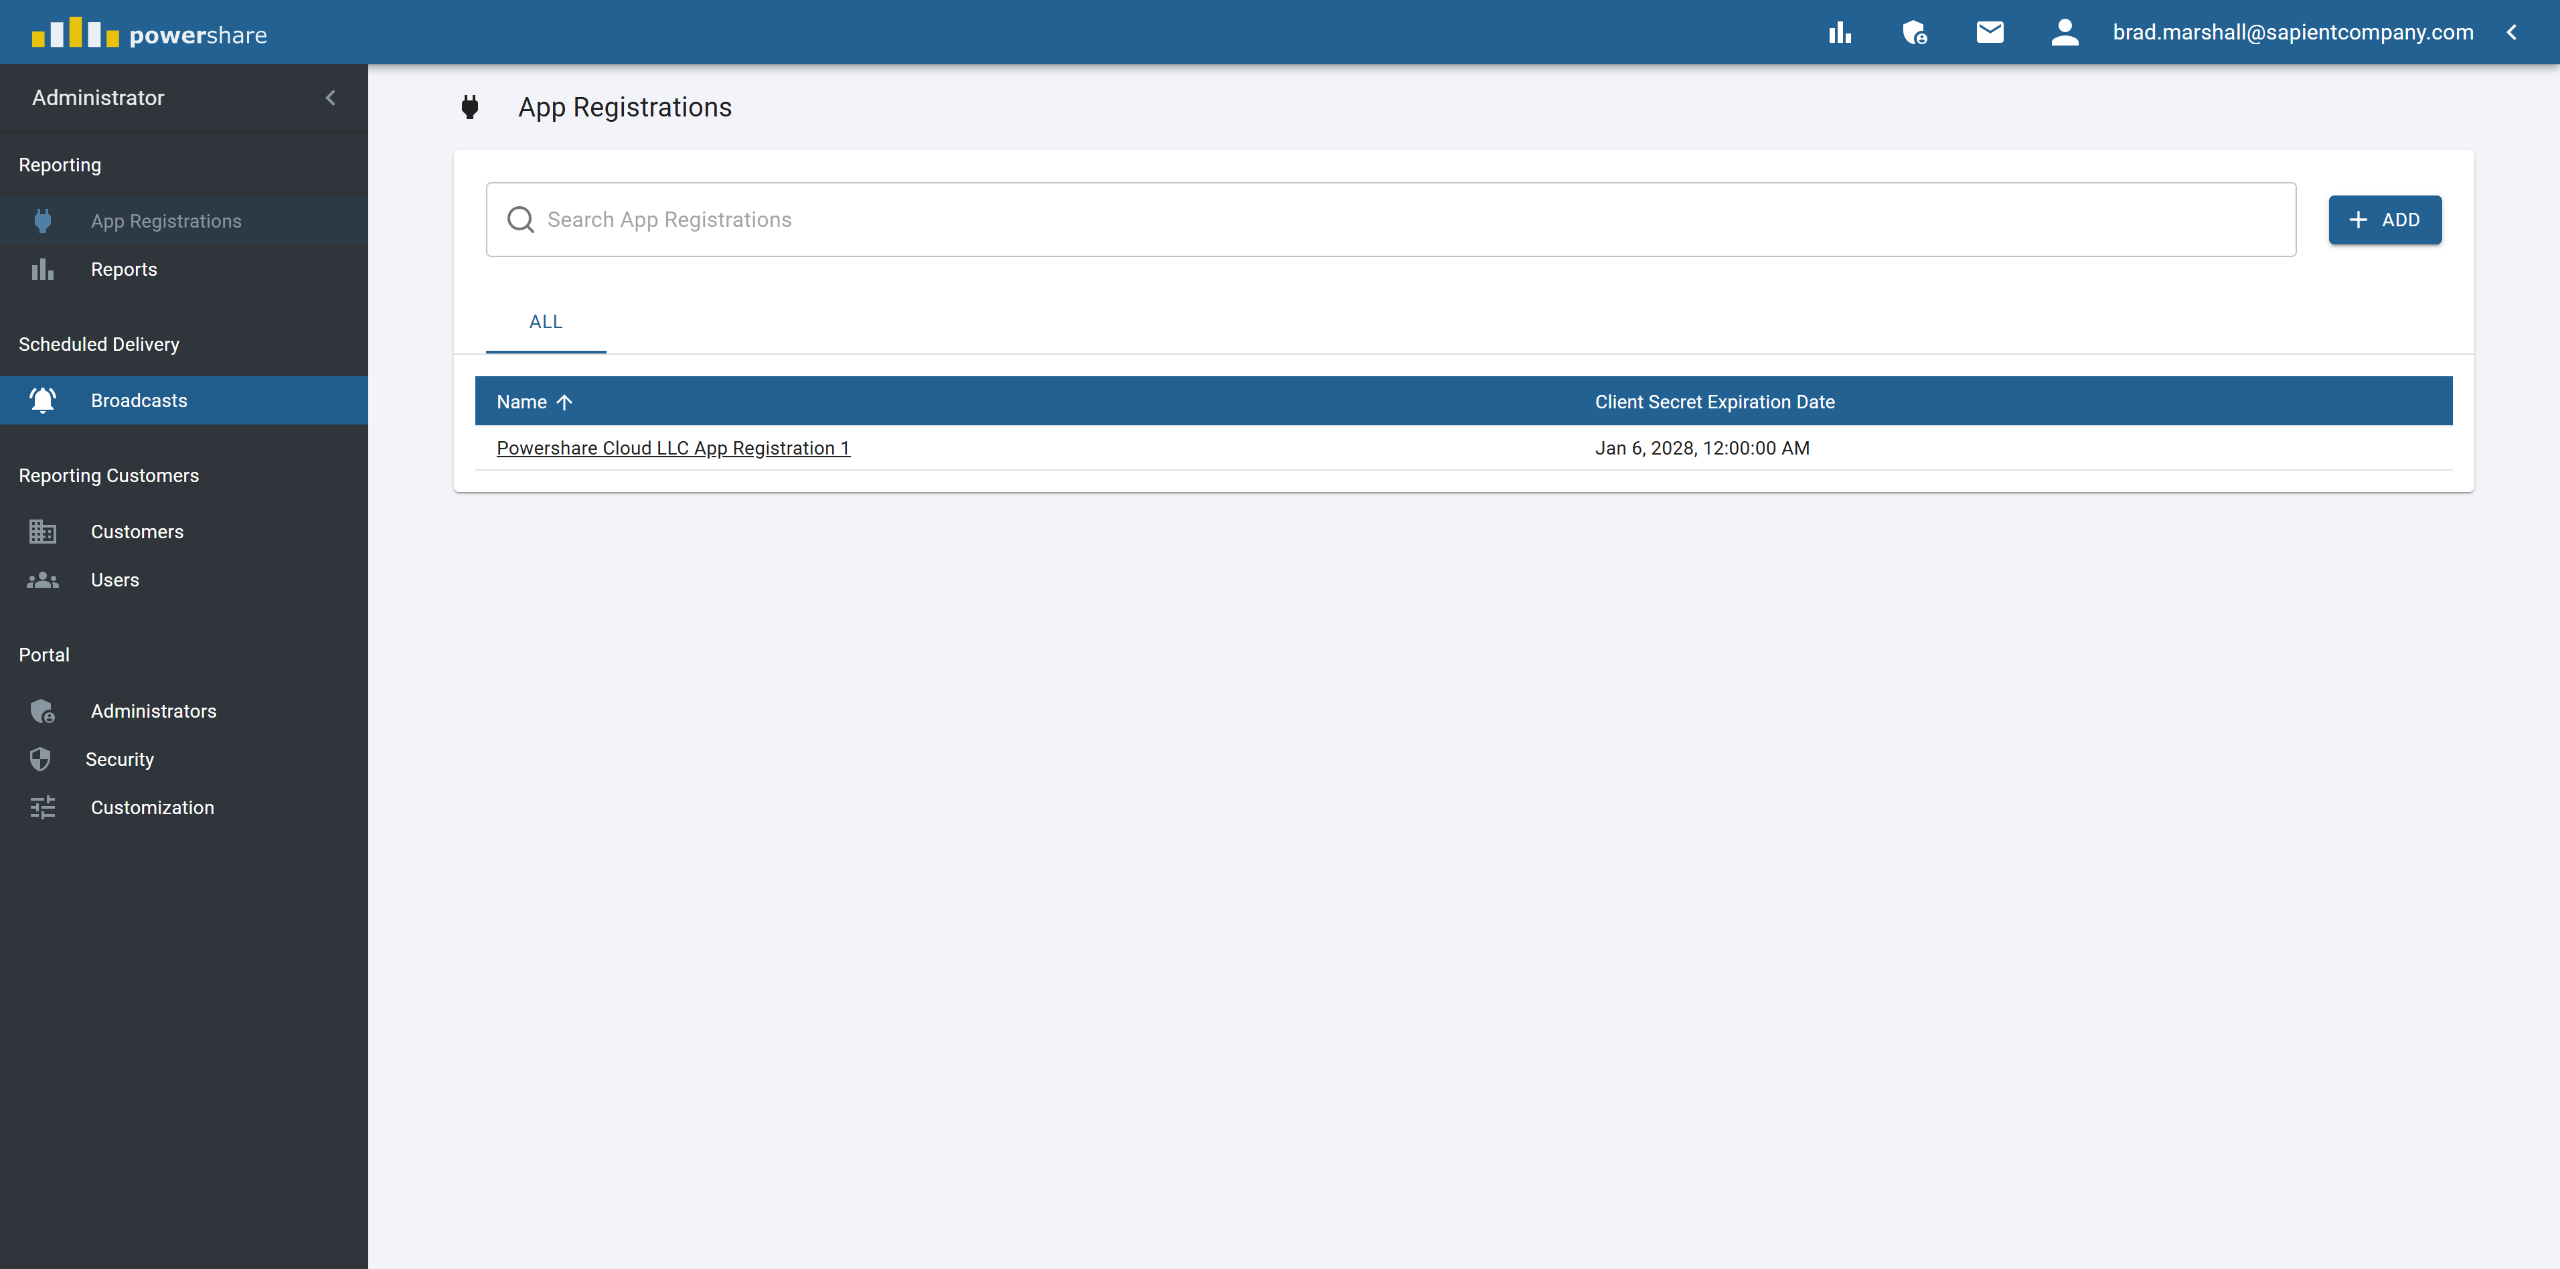Click the Search App Registrations field
This screenshot has width=2560, height=1269.
point(1391,220)
